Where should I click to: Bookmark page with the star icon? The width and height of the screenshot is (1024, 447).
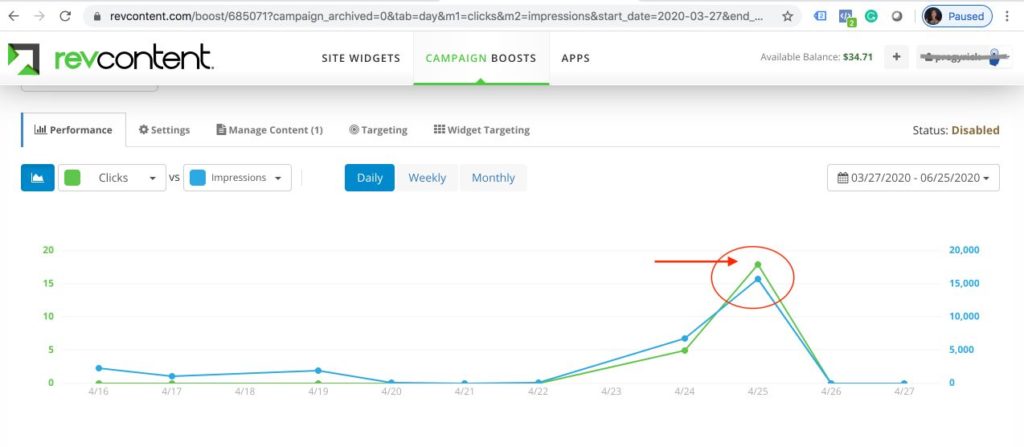pyautogui.click(x=787, y=17)
